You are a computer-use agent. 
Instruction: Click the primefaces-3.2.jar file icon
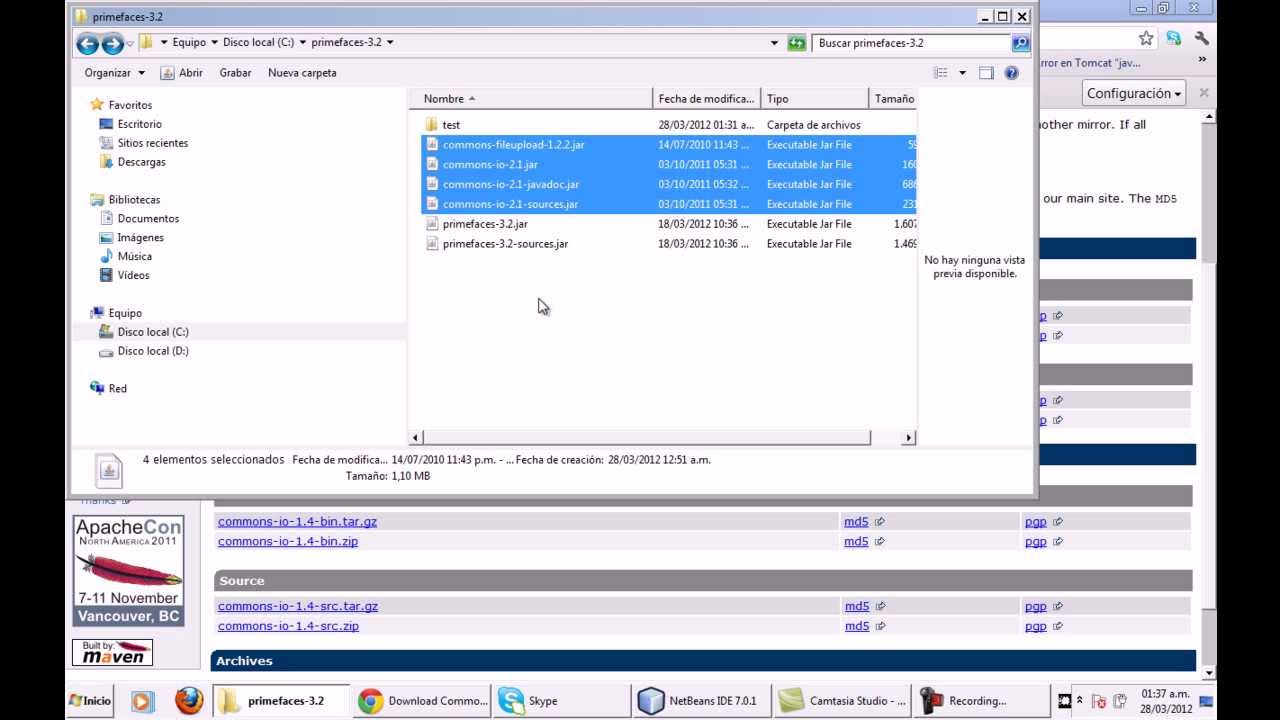[432, 224]
